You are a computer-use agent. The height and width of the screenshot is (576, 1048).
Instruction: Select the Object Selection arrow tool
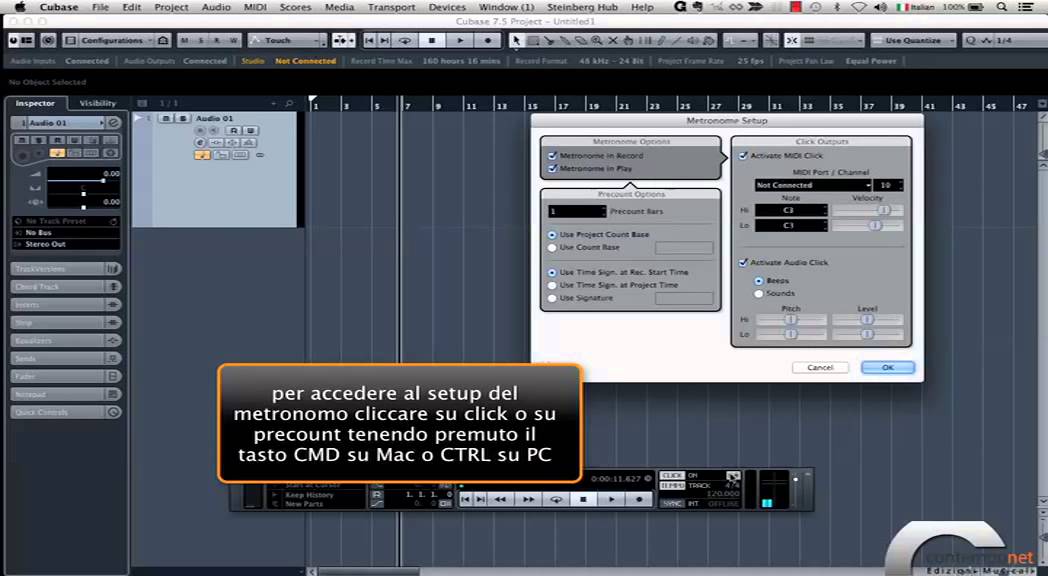coord(517,40)
